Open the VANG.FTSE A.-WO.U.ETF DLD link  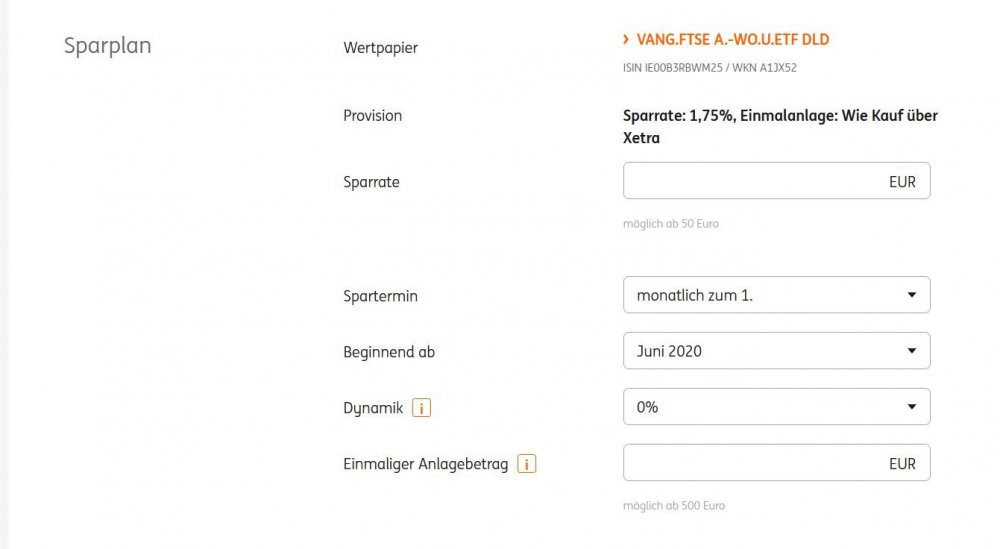[733, 40]
